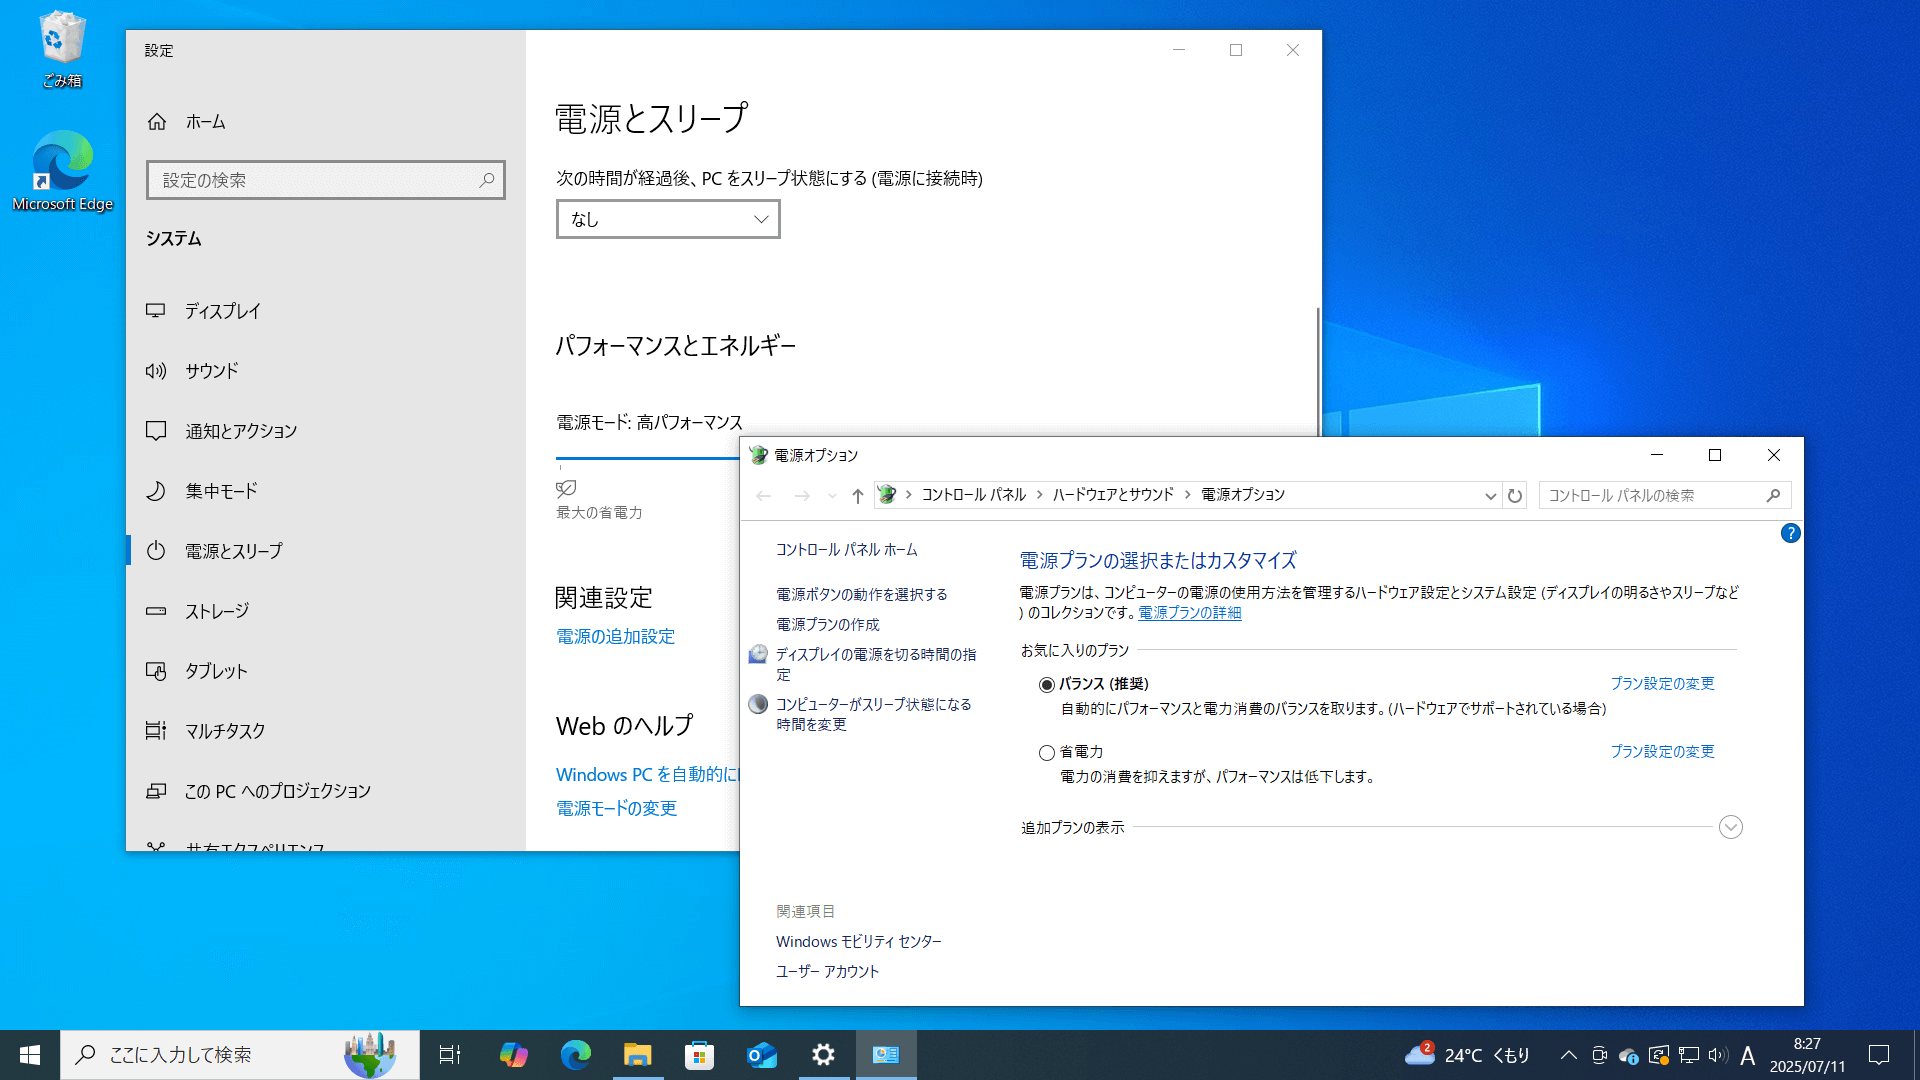
Task: Click プラン設定の変更 for バランス plan
Action: point(1662,684)
